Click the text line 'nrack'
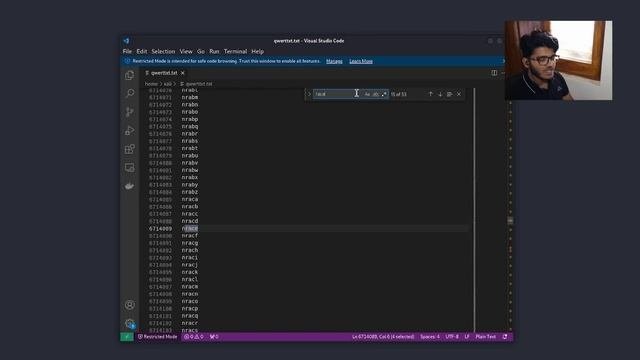 tap(190, 272)
